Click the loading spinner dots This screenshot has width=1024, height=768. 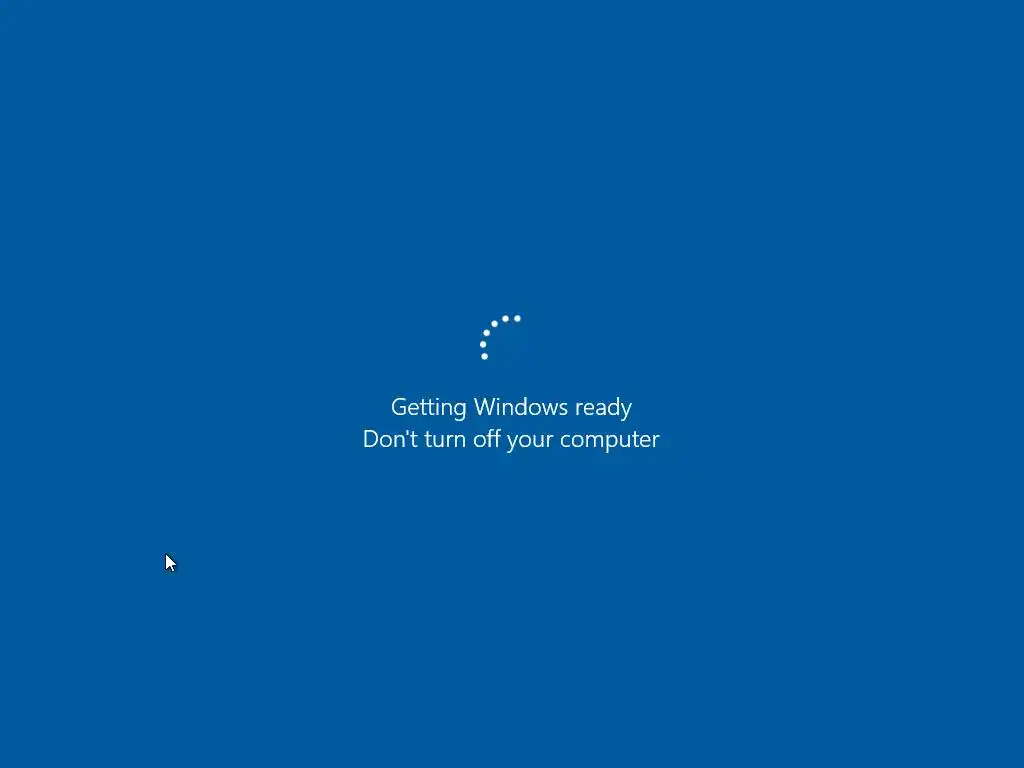pyautogui.click(x=500, y=337)
